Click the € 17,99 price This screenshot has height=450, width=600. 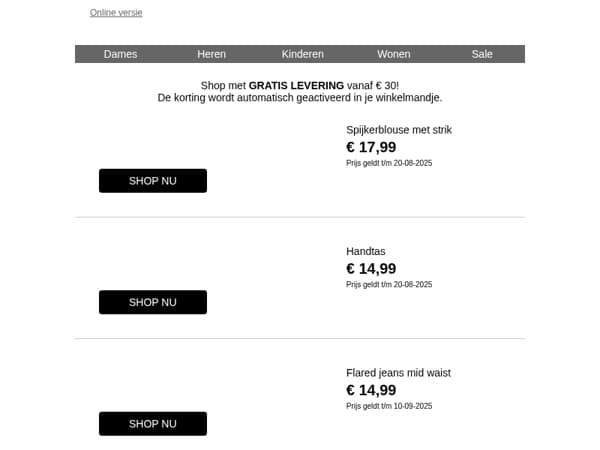(371, 147)
